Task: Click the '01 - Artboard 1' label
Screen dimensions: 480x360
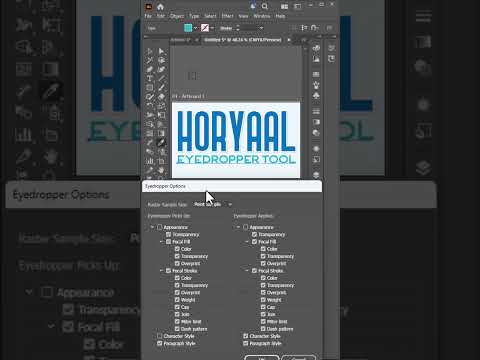Action: pyautogui.click(x=188, y=96)
